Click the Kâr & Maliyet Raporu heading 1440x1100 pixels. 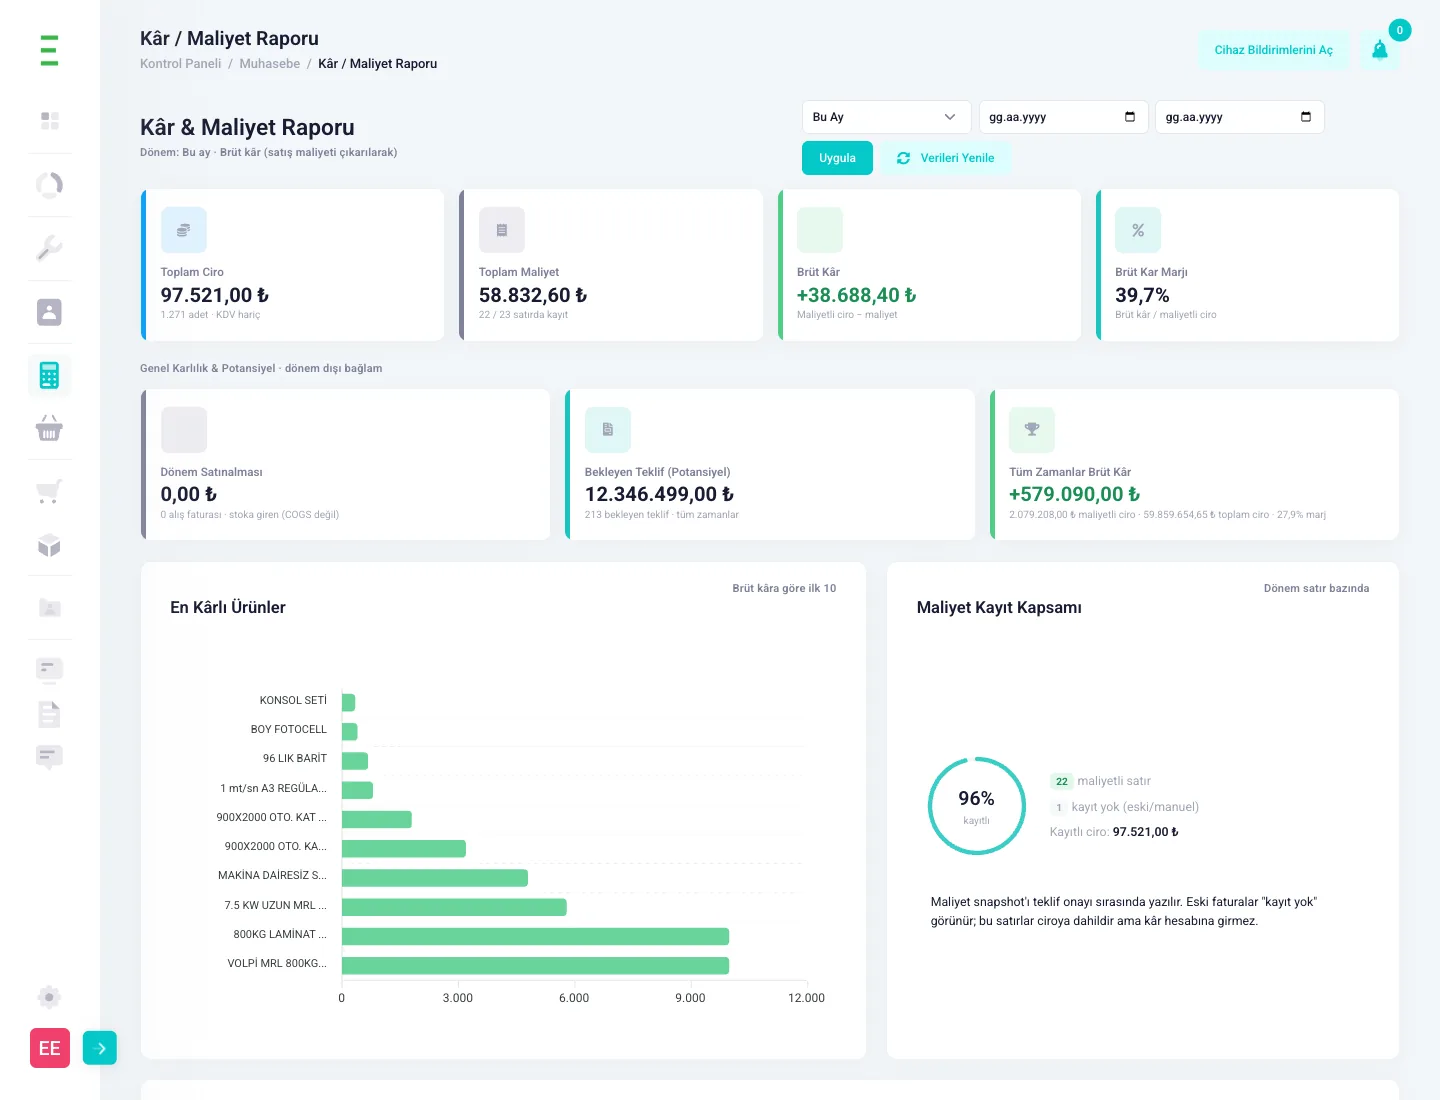(247, 127)
